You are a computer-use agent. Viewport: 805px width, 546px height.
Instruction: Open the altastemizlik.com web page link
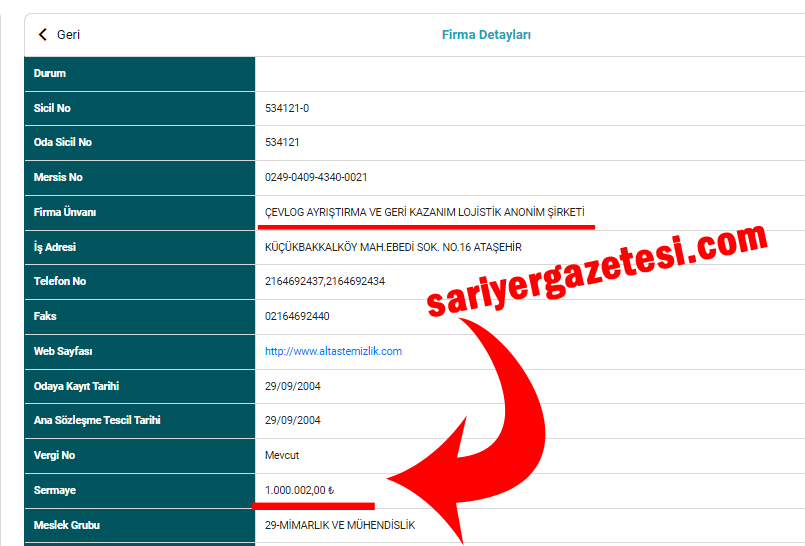pyautogui.click(x=333, y=351)
